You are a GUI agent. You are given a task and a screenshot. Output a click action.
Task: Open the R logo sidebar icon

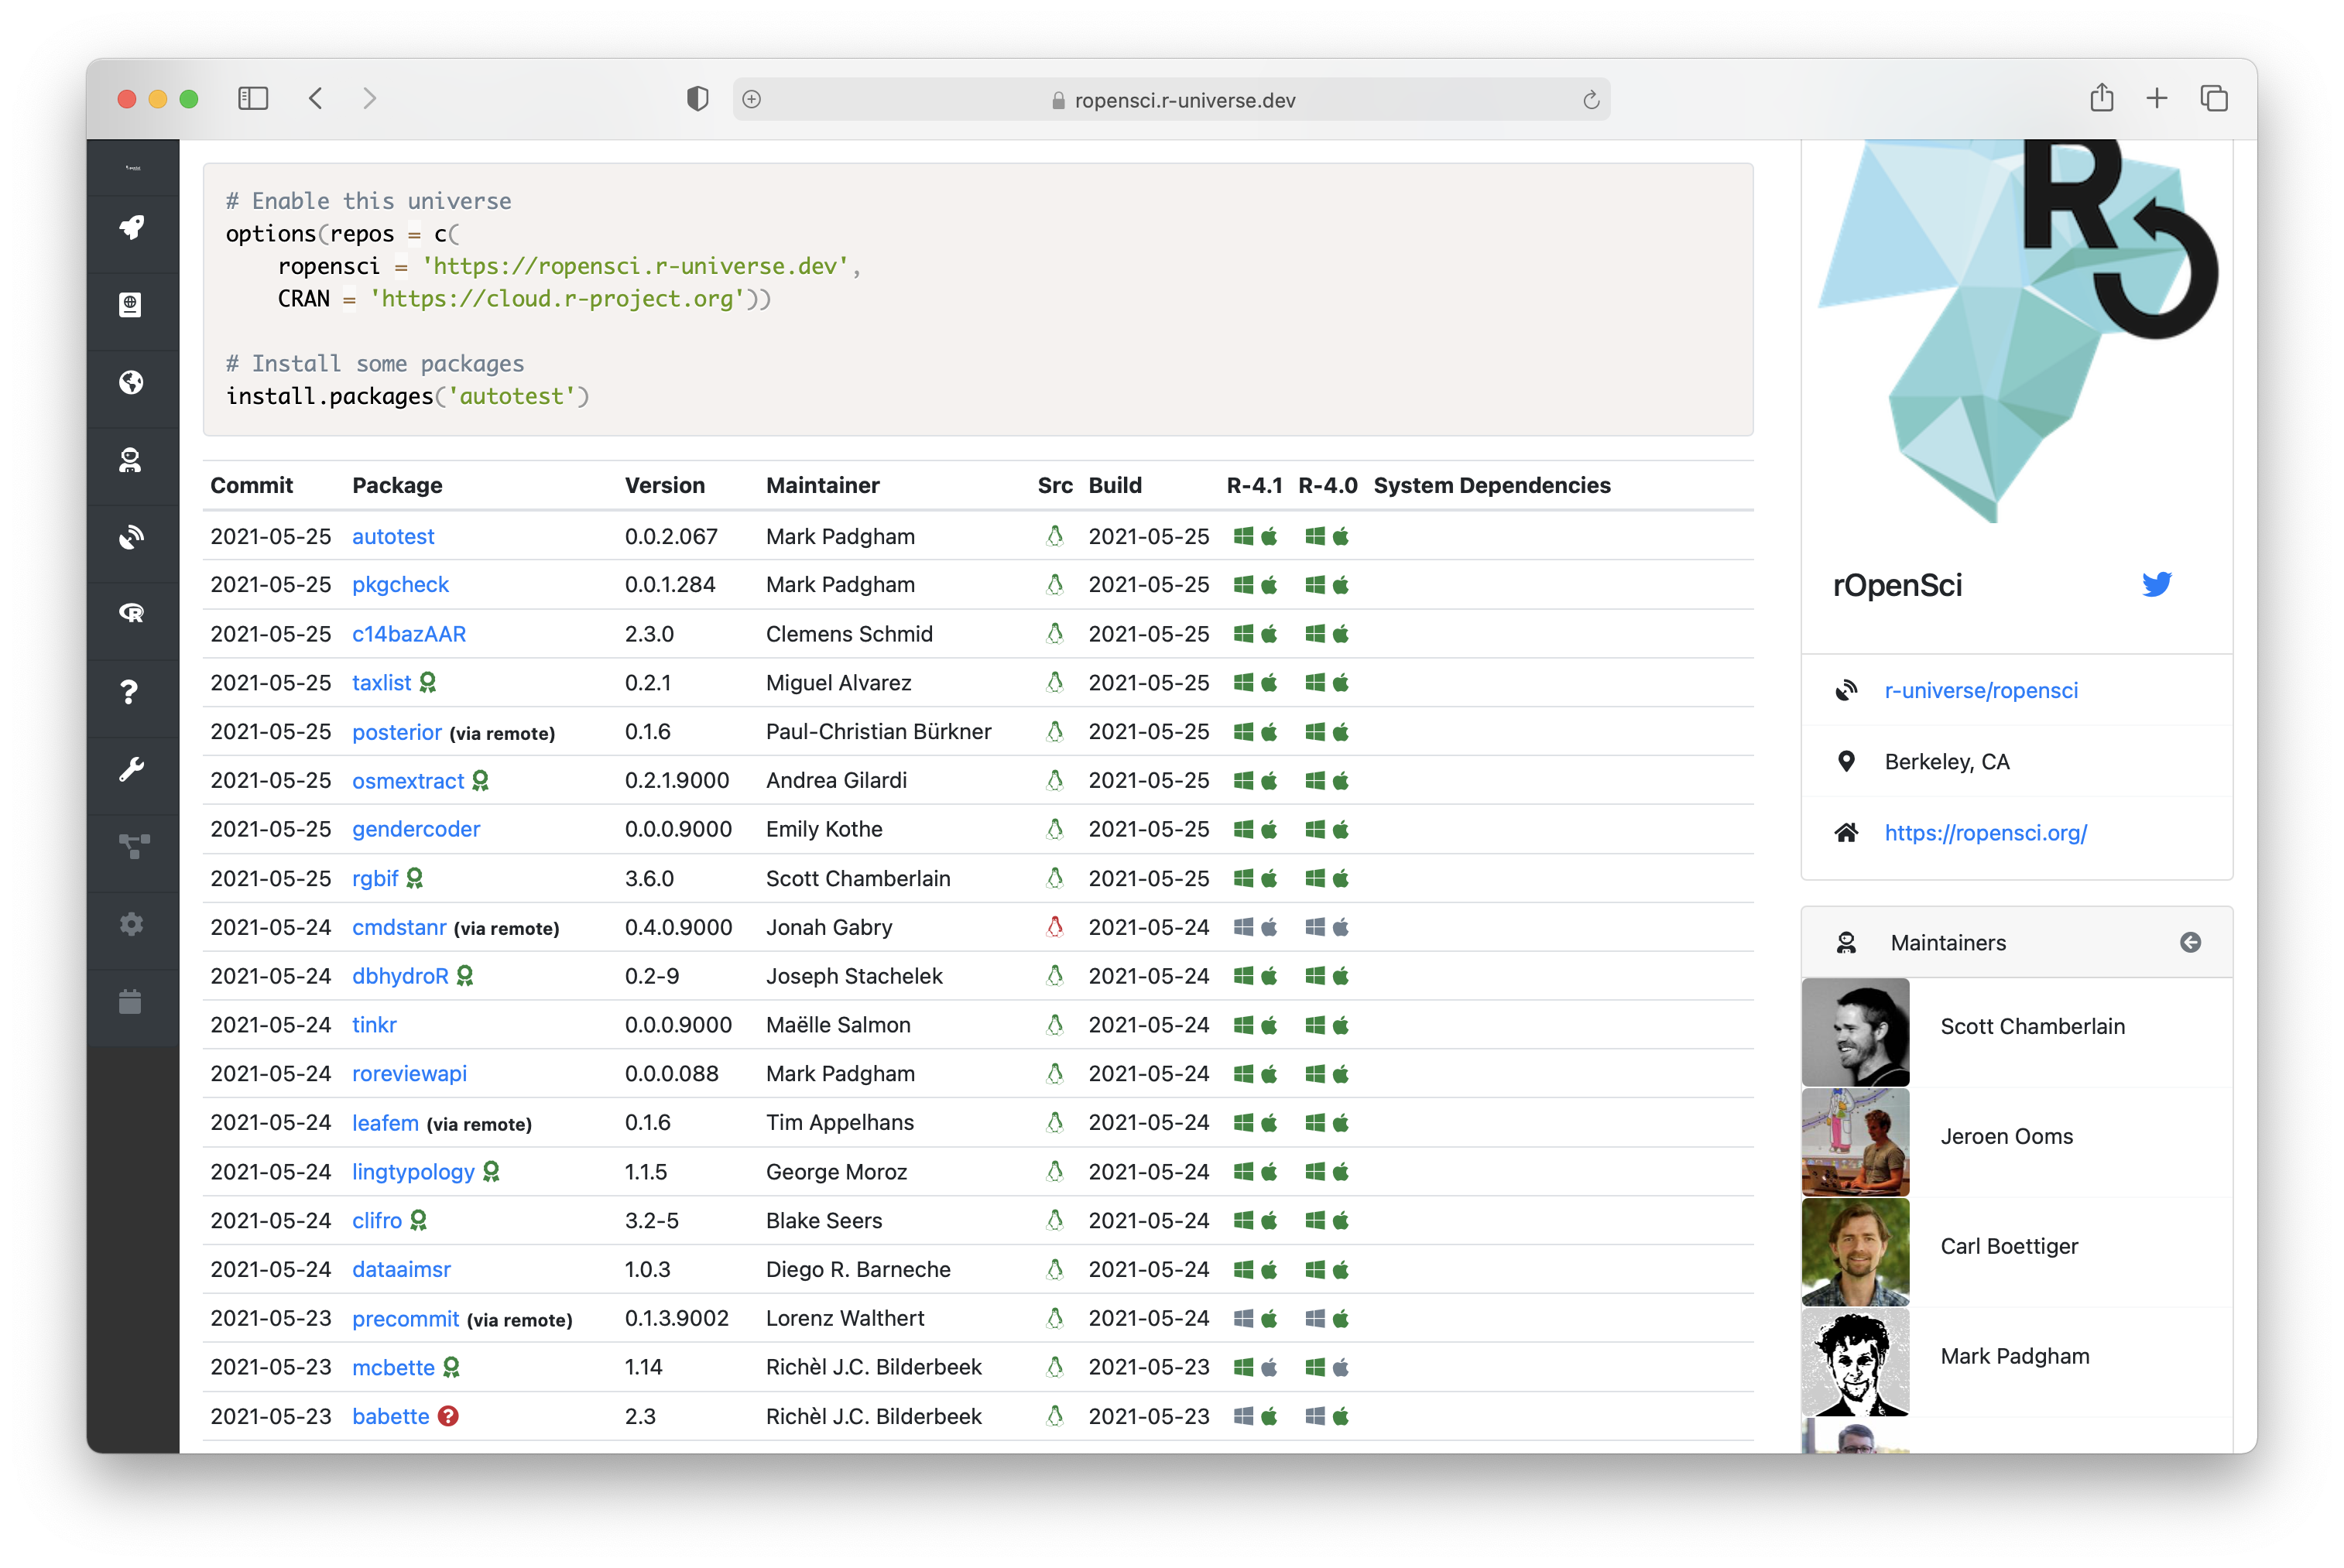131,614
